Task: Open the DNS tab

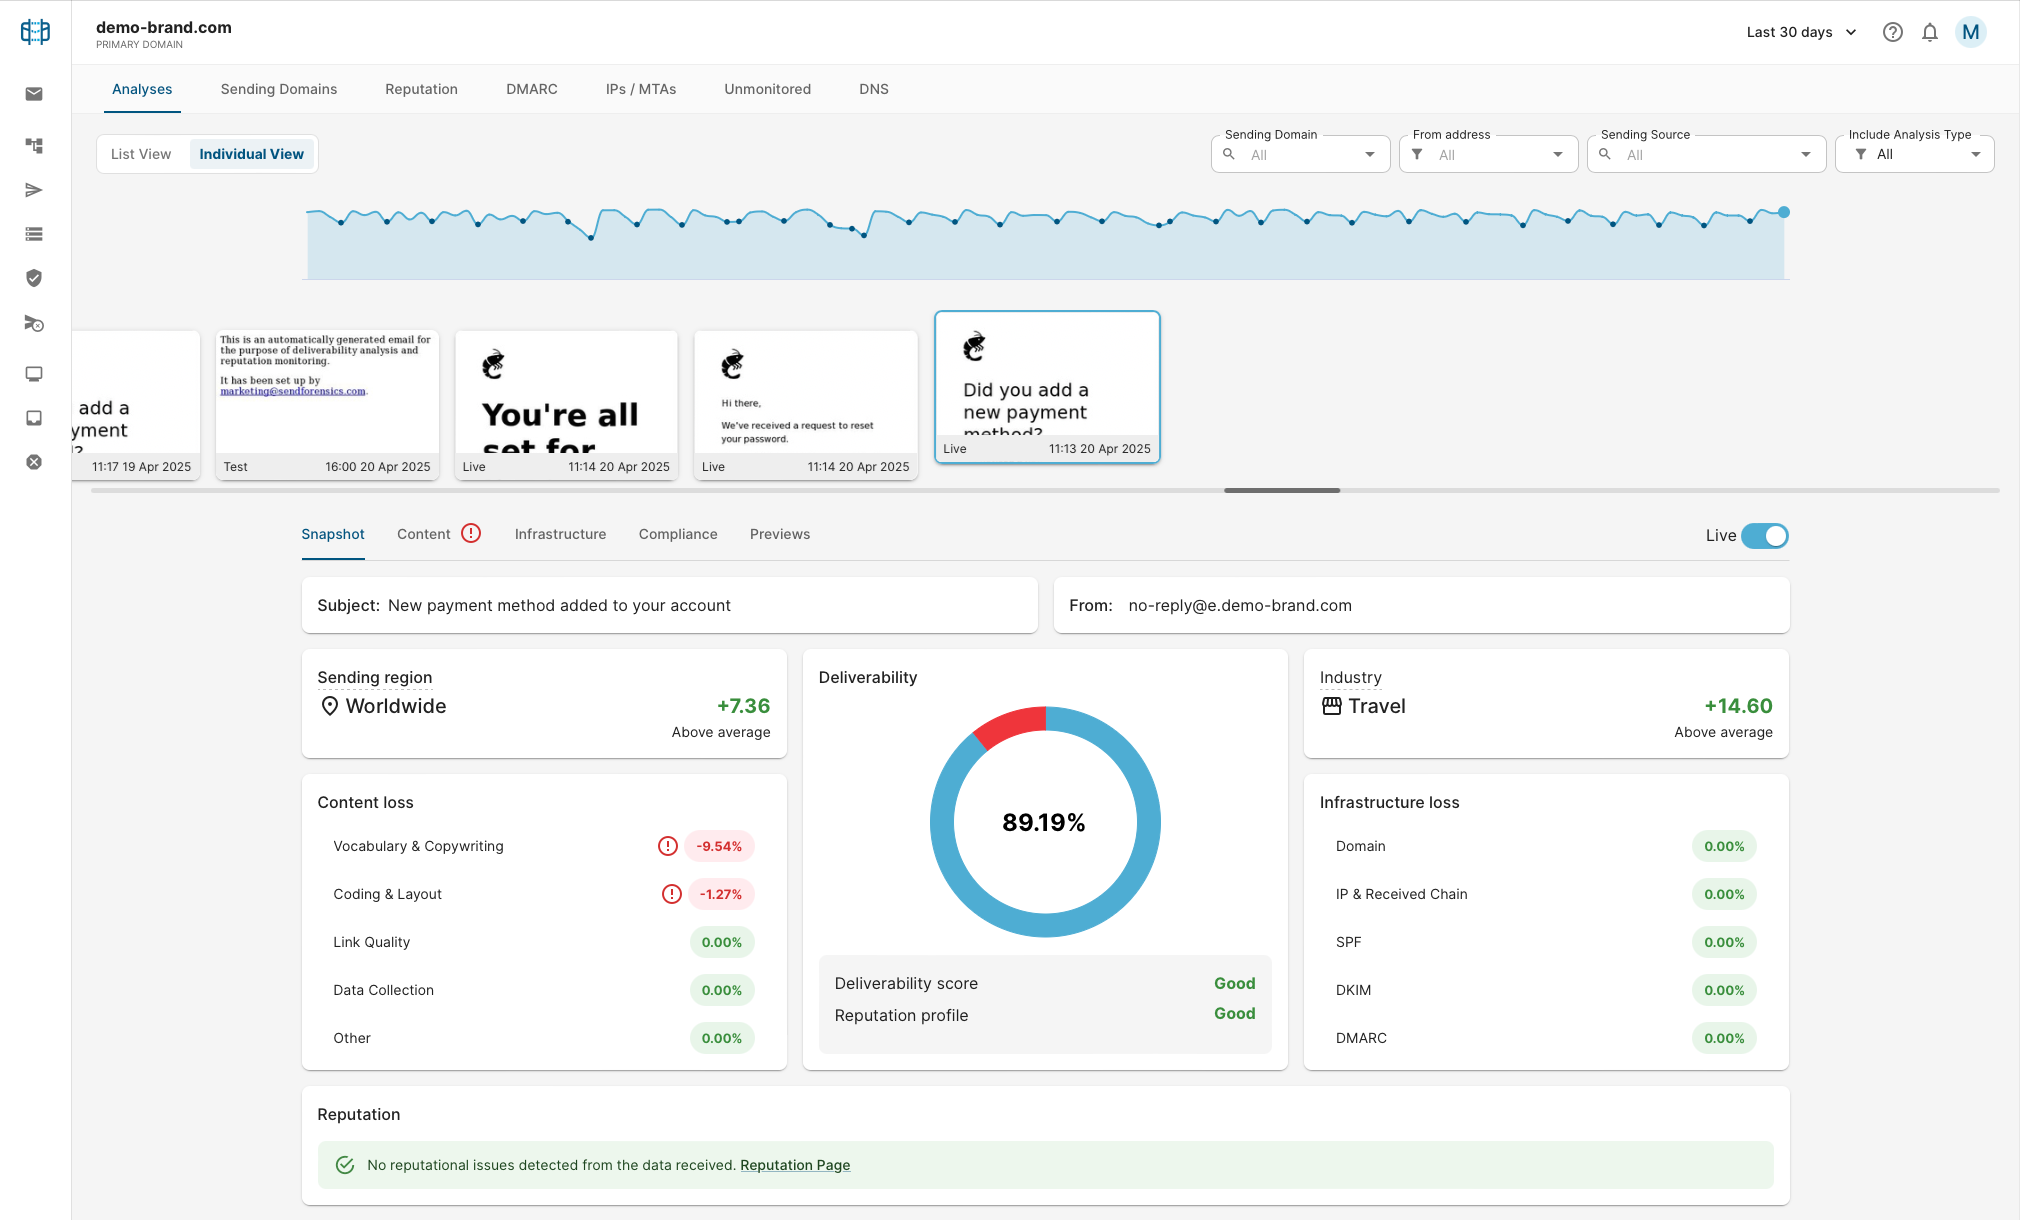Action: click(874, 89)
